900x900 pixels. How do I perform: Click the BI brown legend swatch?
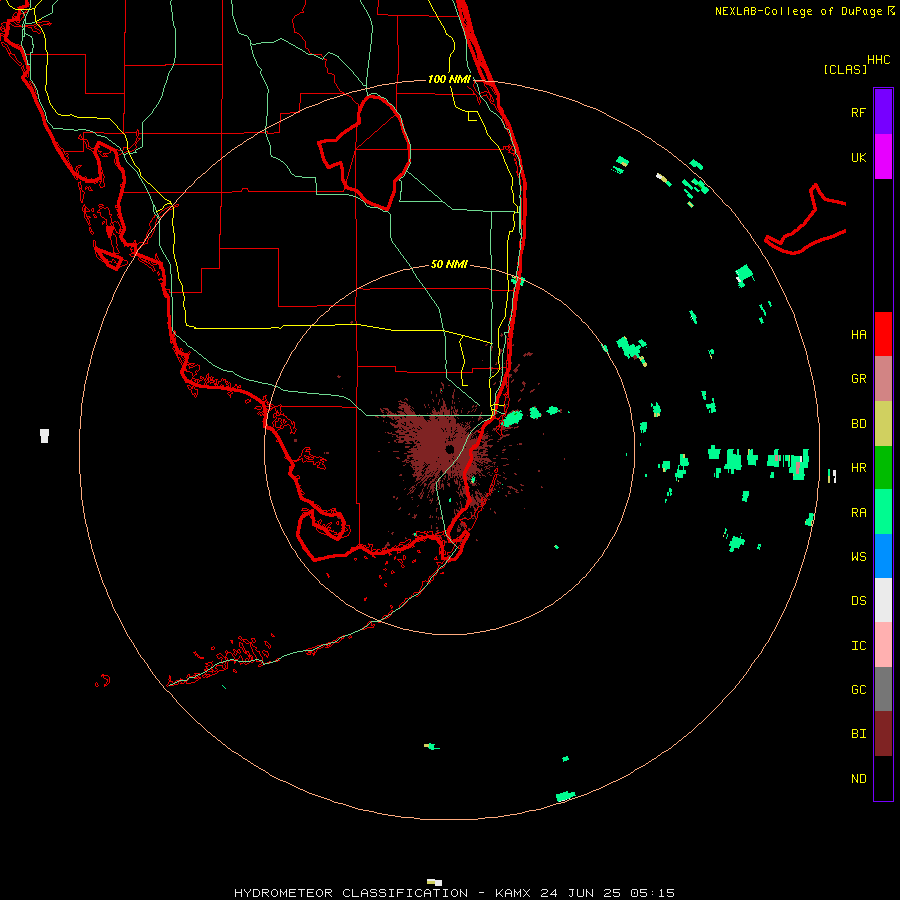click(x=883, y=734)
